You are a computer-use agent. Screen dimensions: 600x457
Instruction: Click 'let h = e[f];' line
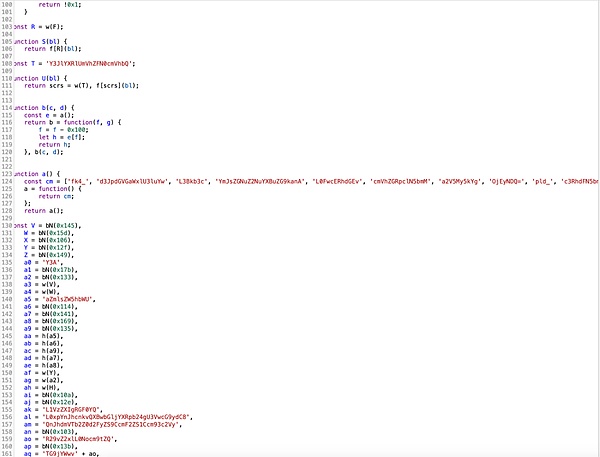[x=60, y=136]
